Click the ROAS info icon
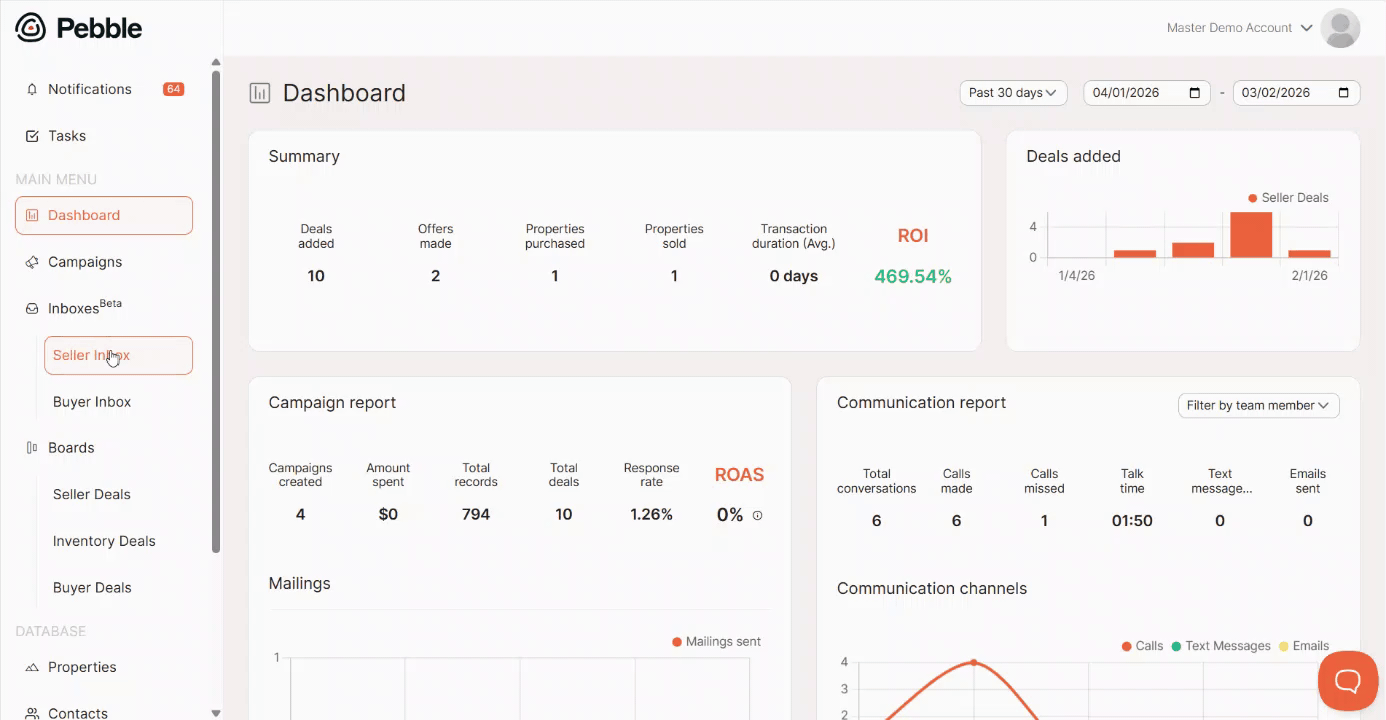 click(757, 516)
